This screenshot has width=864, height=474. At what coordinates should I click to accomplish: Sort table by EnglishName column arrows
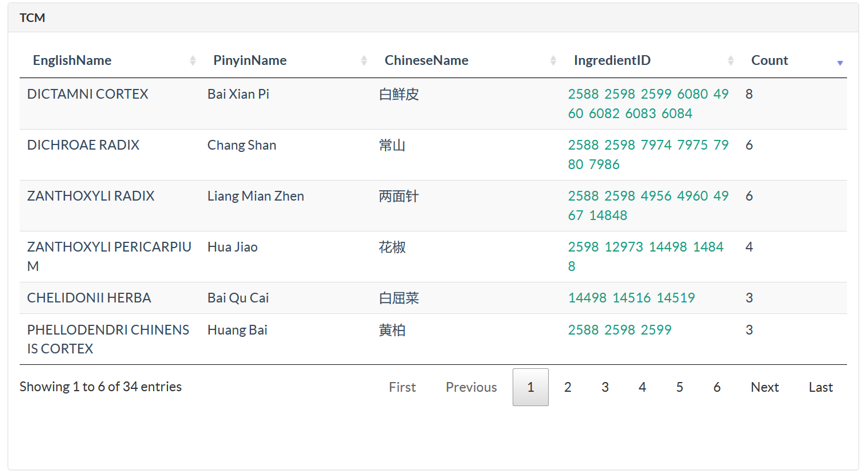coord(192,61)
